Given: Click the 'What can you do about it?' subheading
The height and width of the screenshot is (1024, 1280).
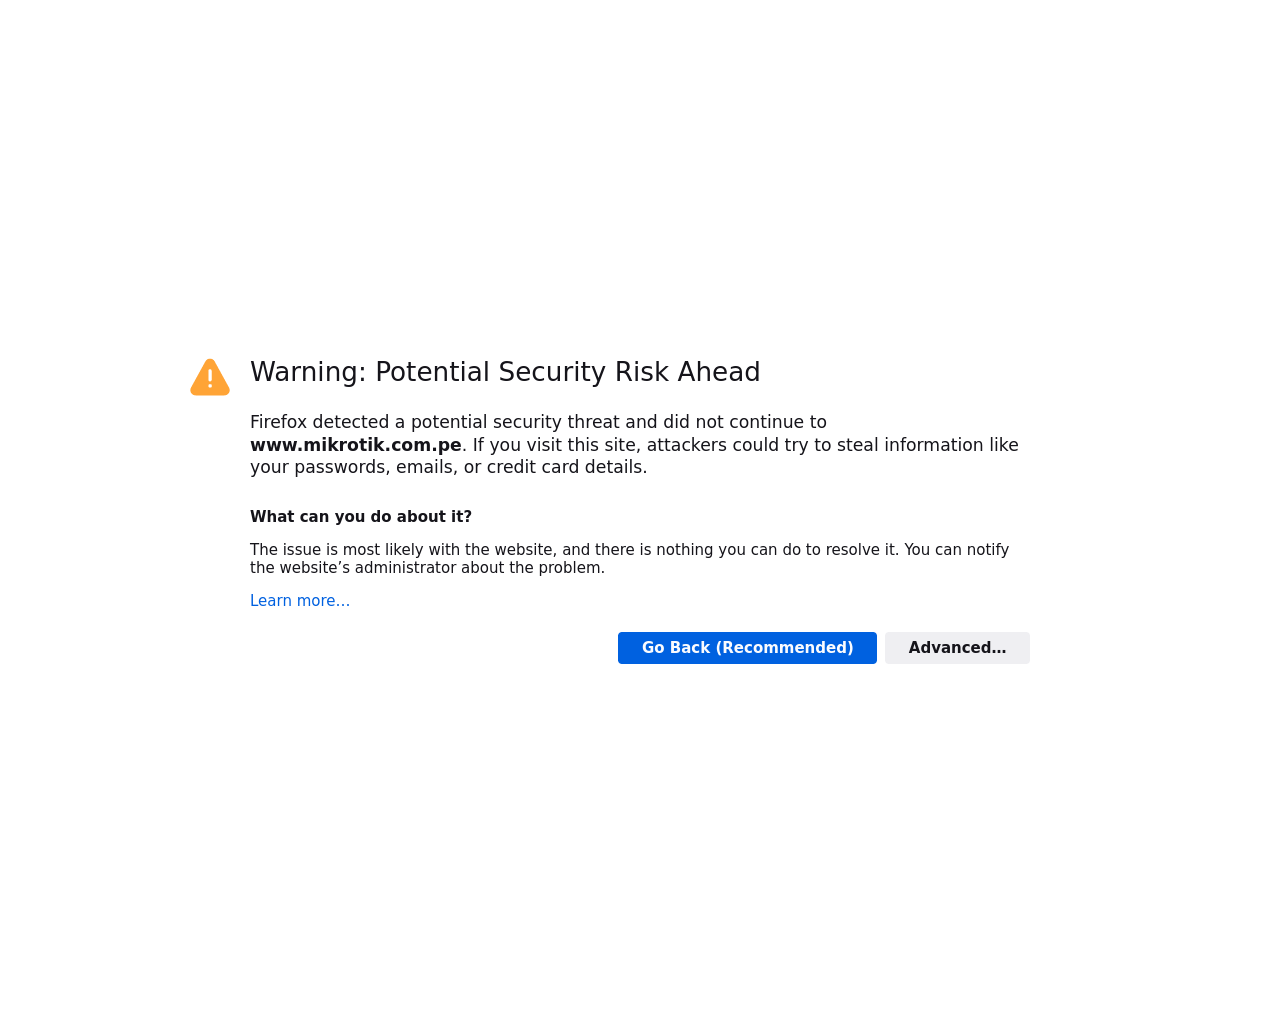Looking at the screenshot, I should coord(361,517).
